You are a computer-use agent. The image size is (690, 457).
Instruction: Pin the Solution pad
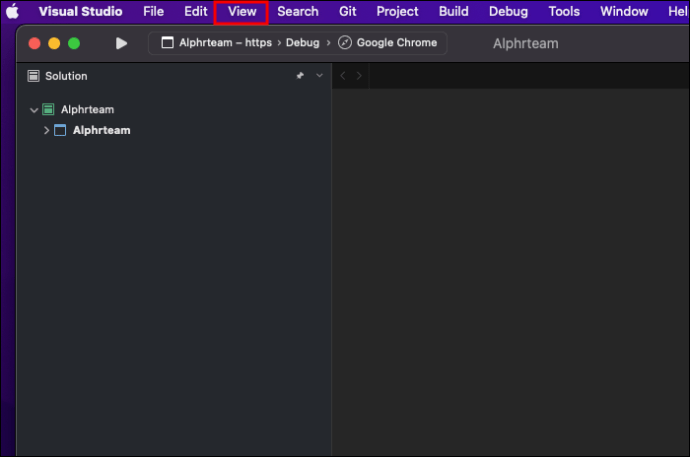pyautogui.click(x=300, y=76)
